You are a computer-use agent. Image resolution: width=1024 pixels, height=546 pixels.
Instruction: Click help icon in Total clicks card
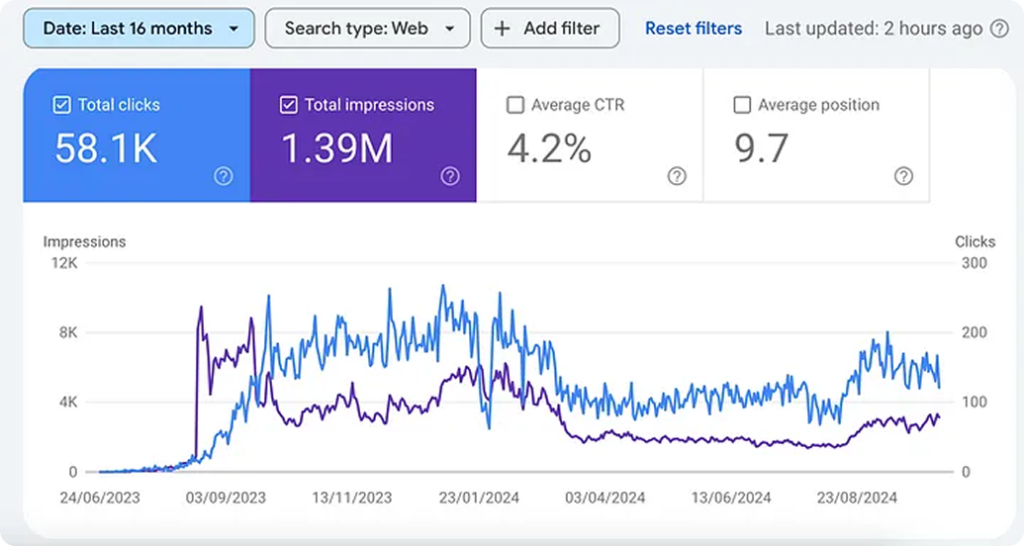(x=223, y=176)
